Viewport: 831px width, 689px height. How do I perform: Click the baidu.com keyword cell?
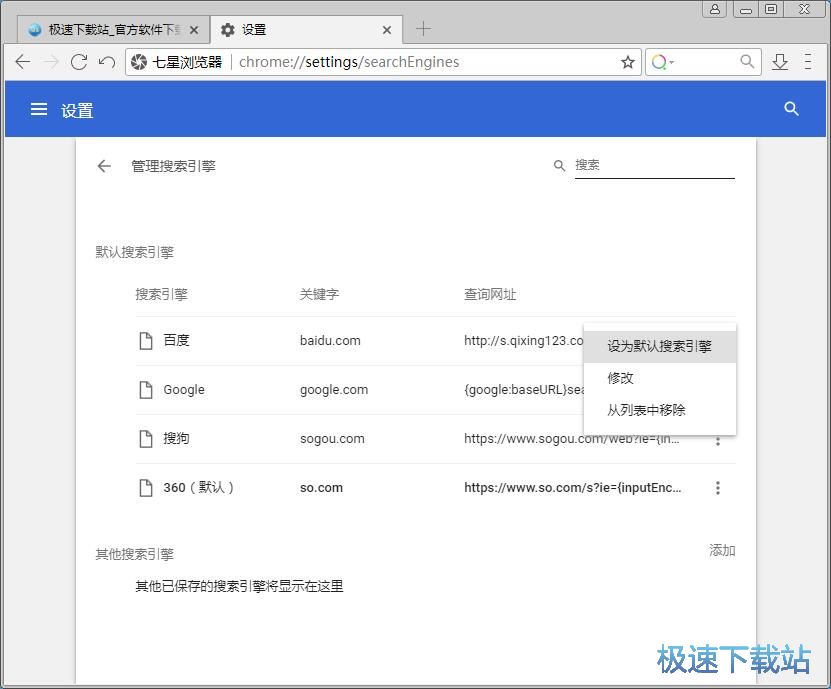[330, 341]
